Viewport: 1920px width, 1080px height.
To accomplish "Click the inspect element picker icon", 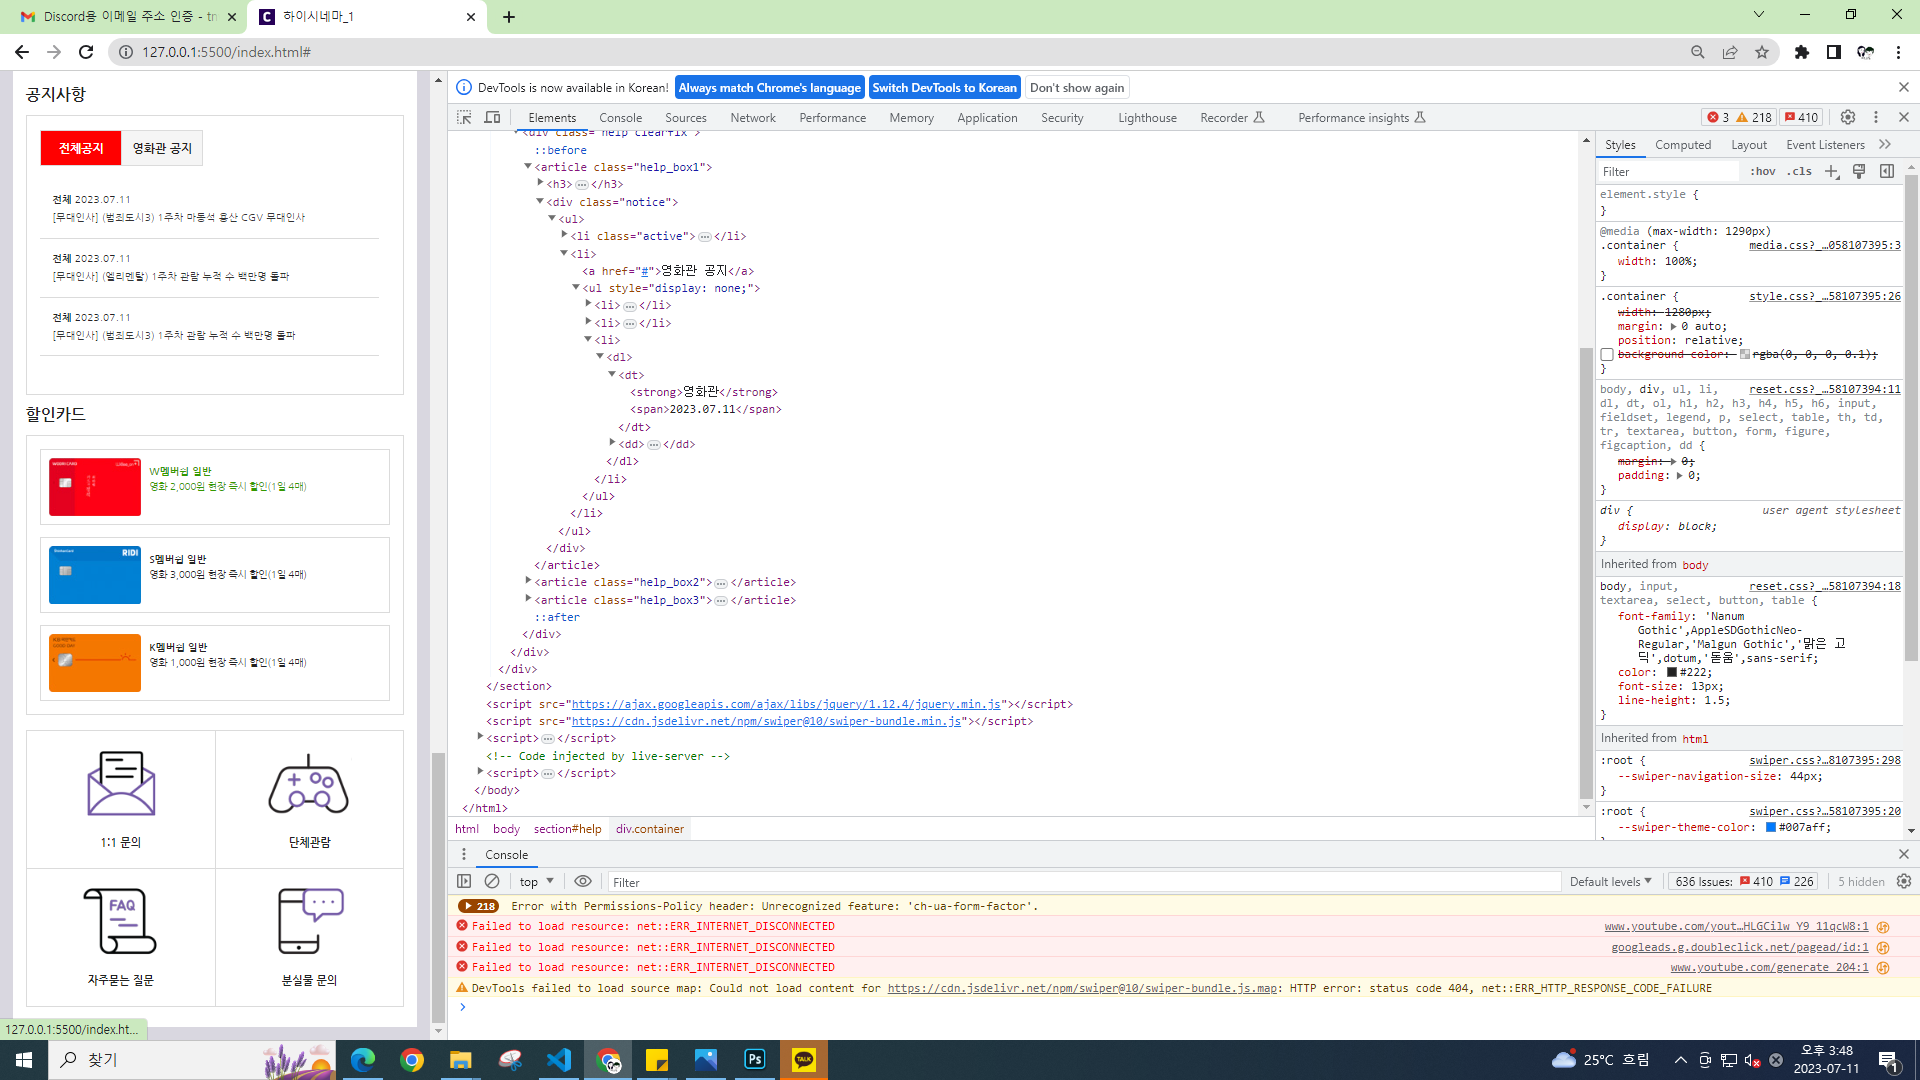I will [464, 117].
